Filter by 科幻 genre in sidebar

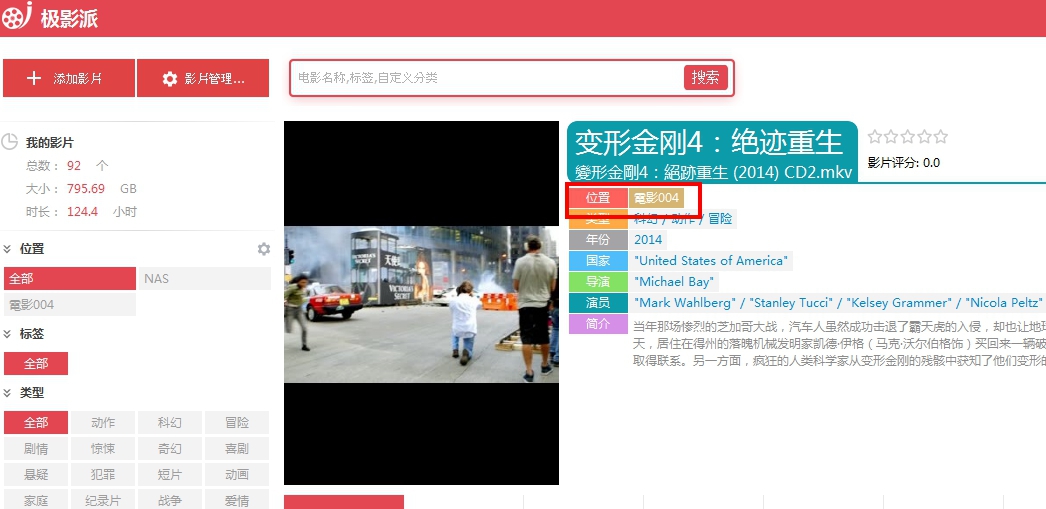169,422
